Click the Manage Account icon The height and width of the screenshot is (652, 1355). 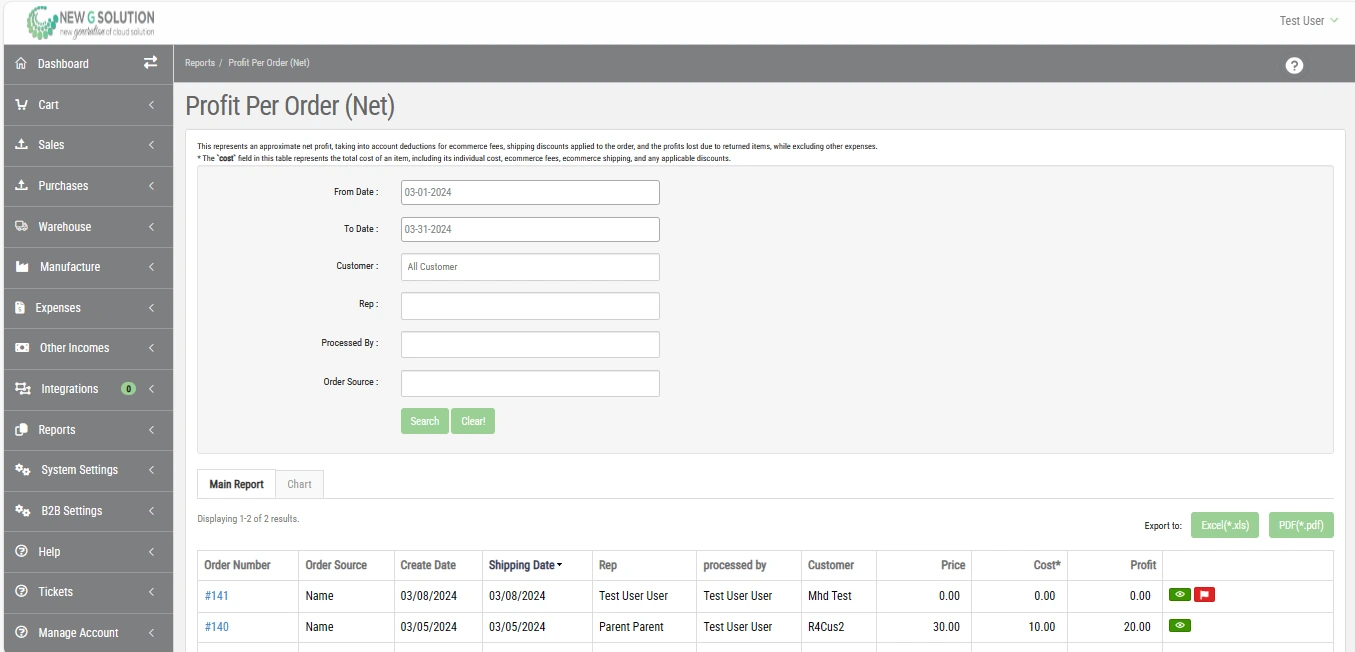pos(21,633)
